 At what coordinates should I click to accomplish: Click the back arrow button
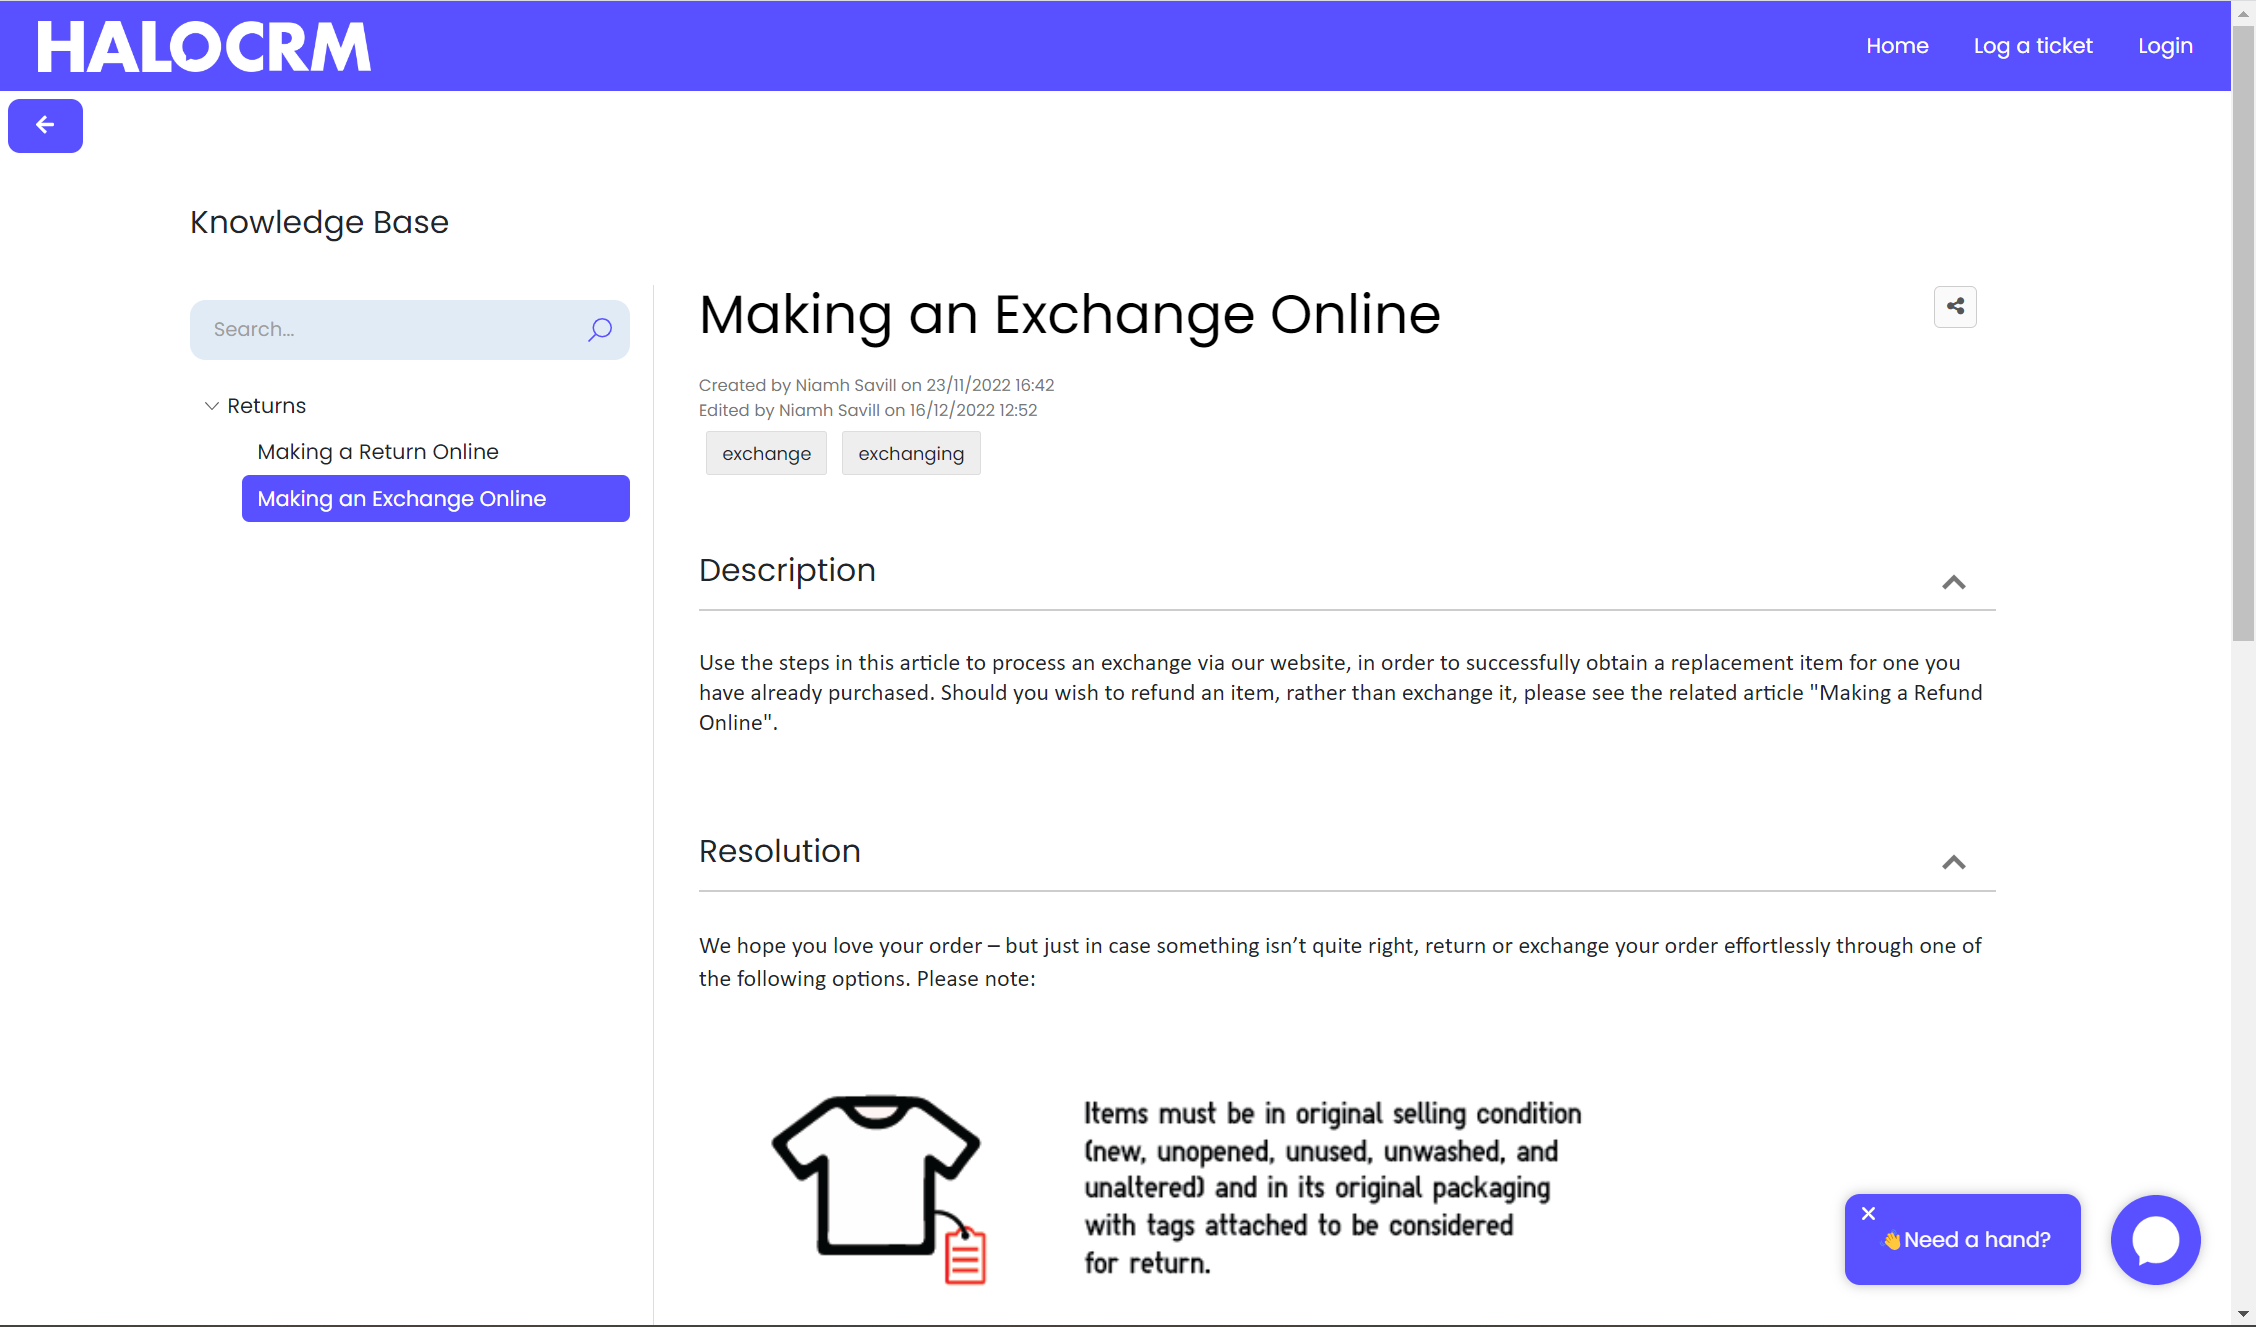pos(45,125)
